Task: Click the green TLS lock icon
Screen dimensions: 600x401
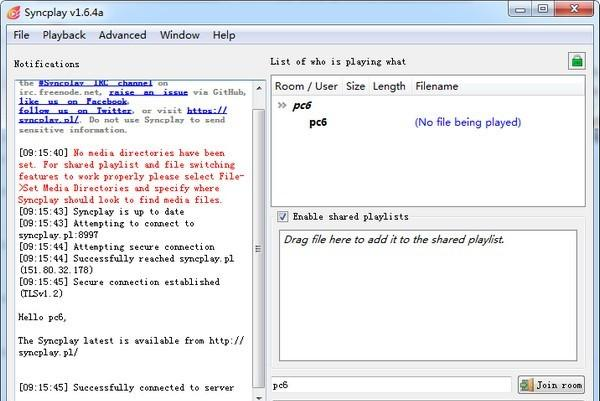Action: 576,61
